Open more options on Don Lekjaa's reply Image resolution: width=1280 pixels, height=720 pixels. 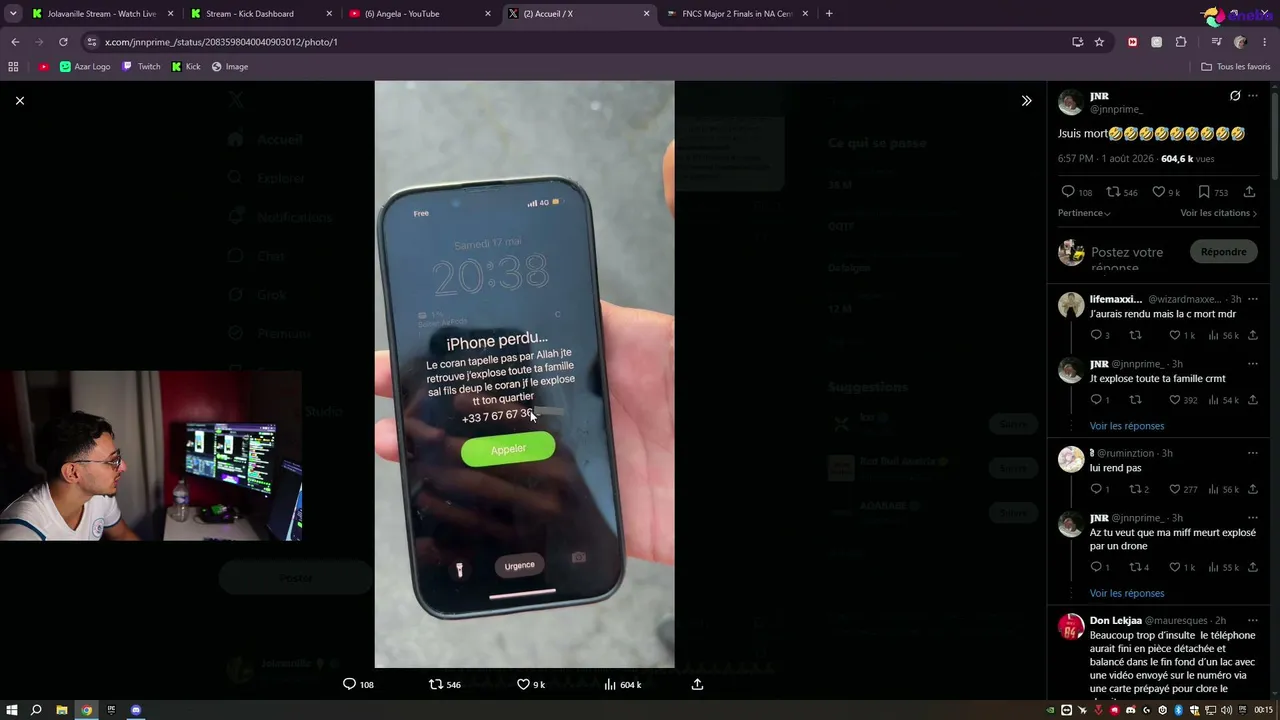[x=1253, y=620]
